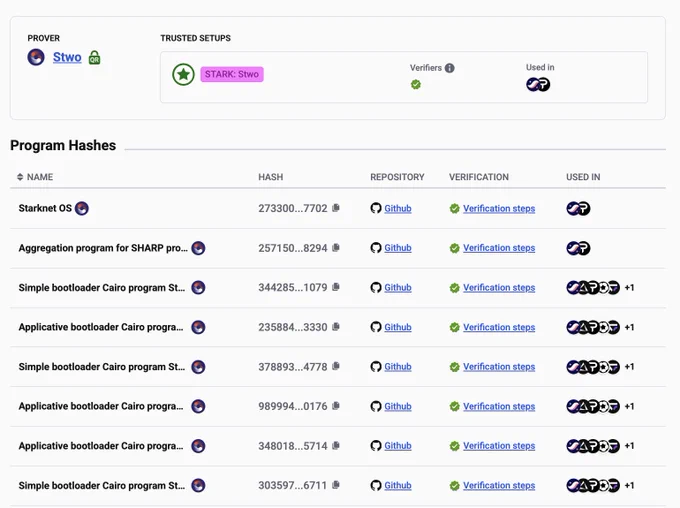Click Used In project icons for Starknet OS
Screen dimensions: 680x508
pyautogui.click(x=578, y=209)
